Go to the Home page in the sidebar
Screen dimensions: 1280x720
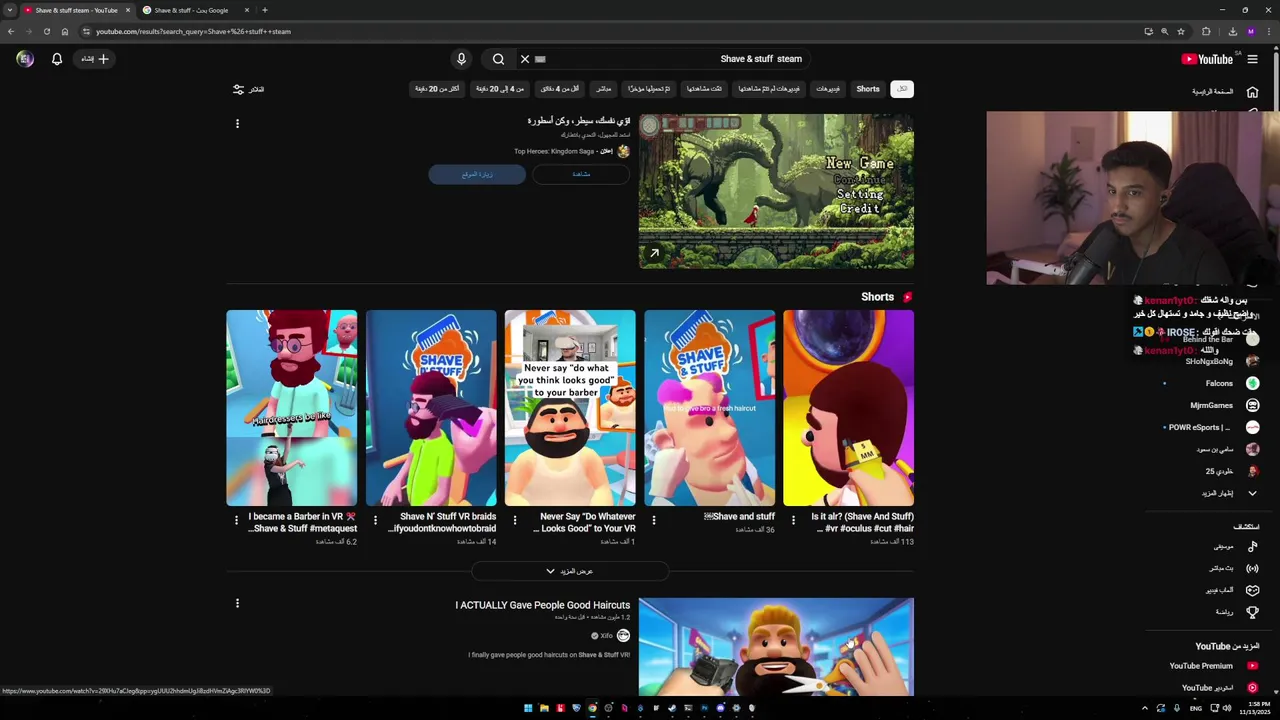tap(1222, 92)
